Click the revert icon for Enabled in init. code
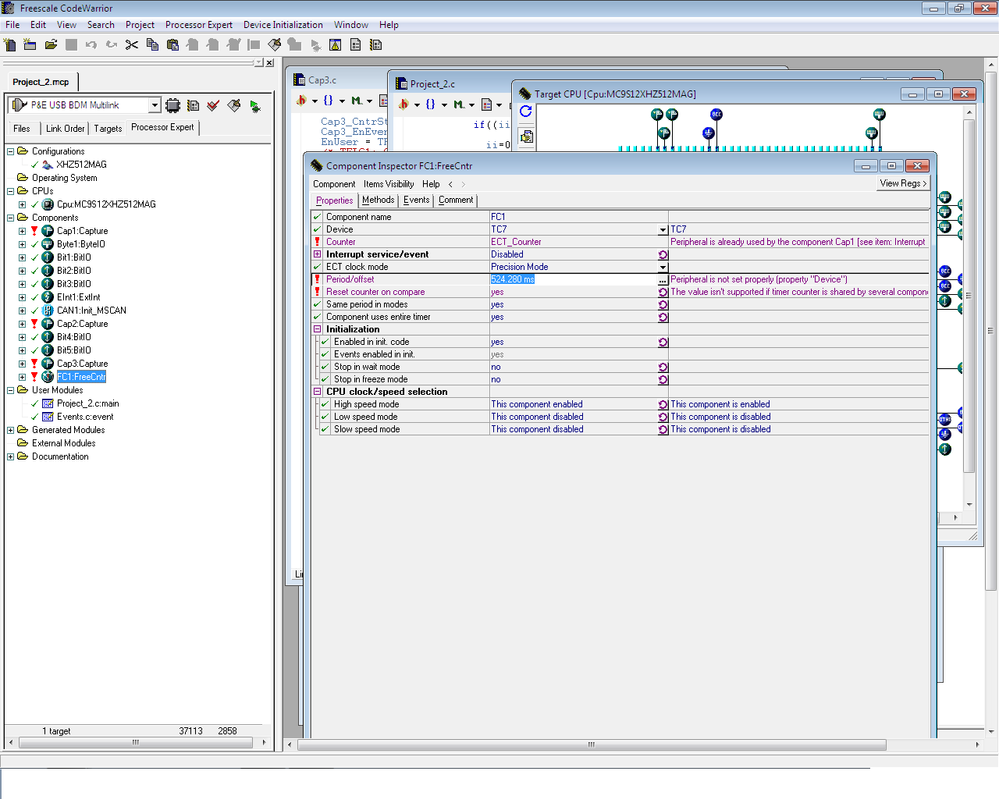Image resolution: width=999 pixels, height=799 pixels. pos(663,342)
